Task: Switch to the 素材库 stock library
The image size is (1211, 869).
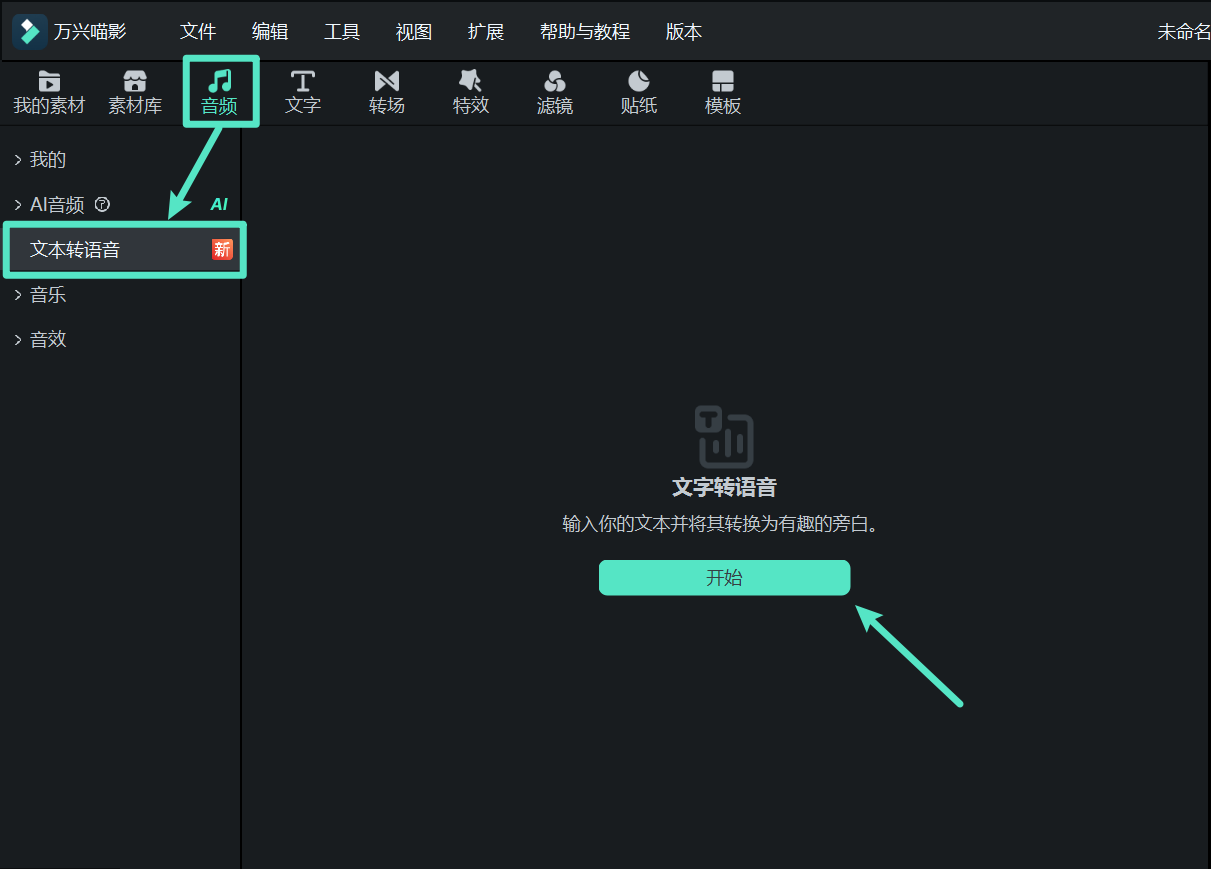Action: pyautogui.click(x=135, y=93)
